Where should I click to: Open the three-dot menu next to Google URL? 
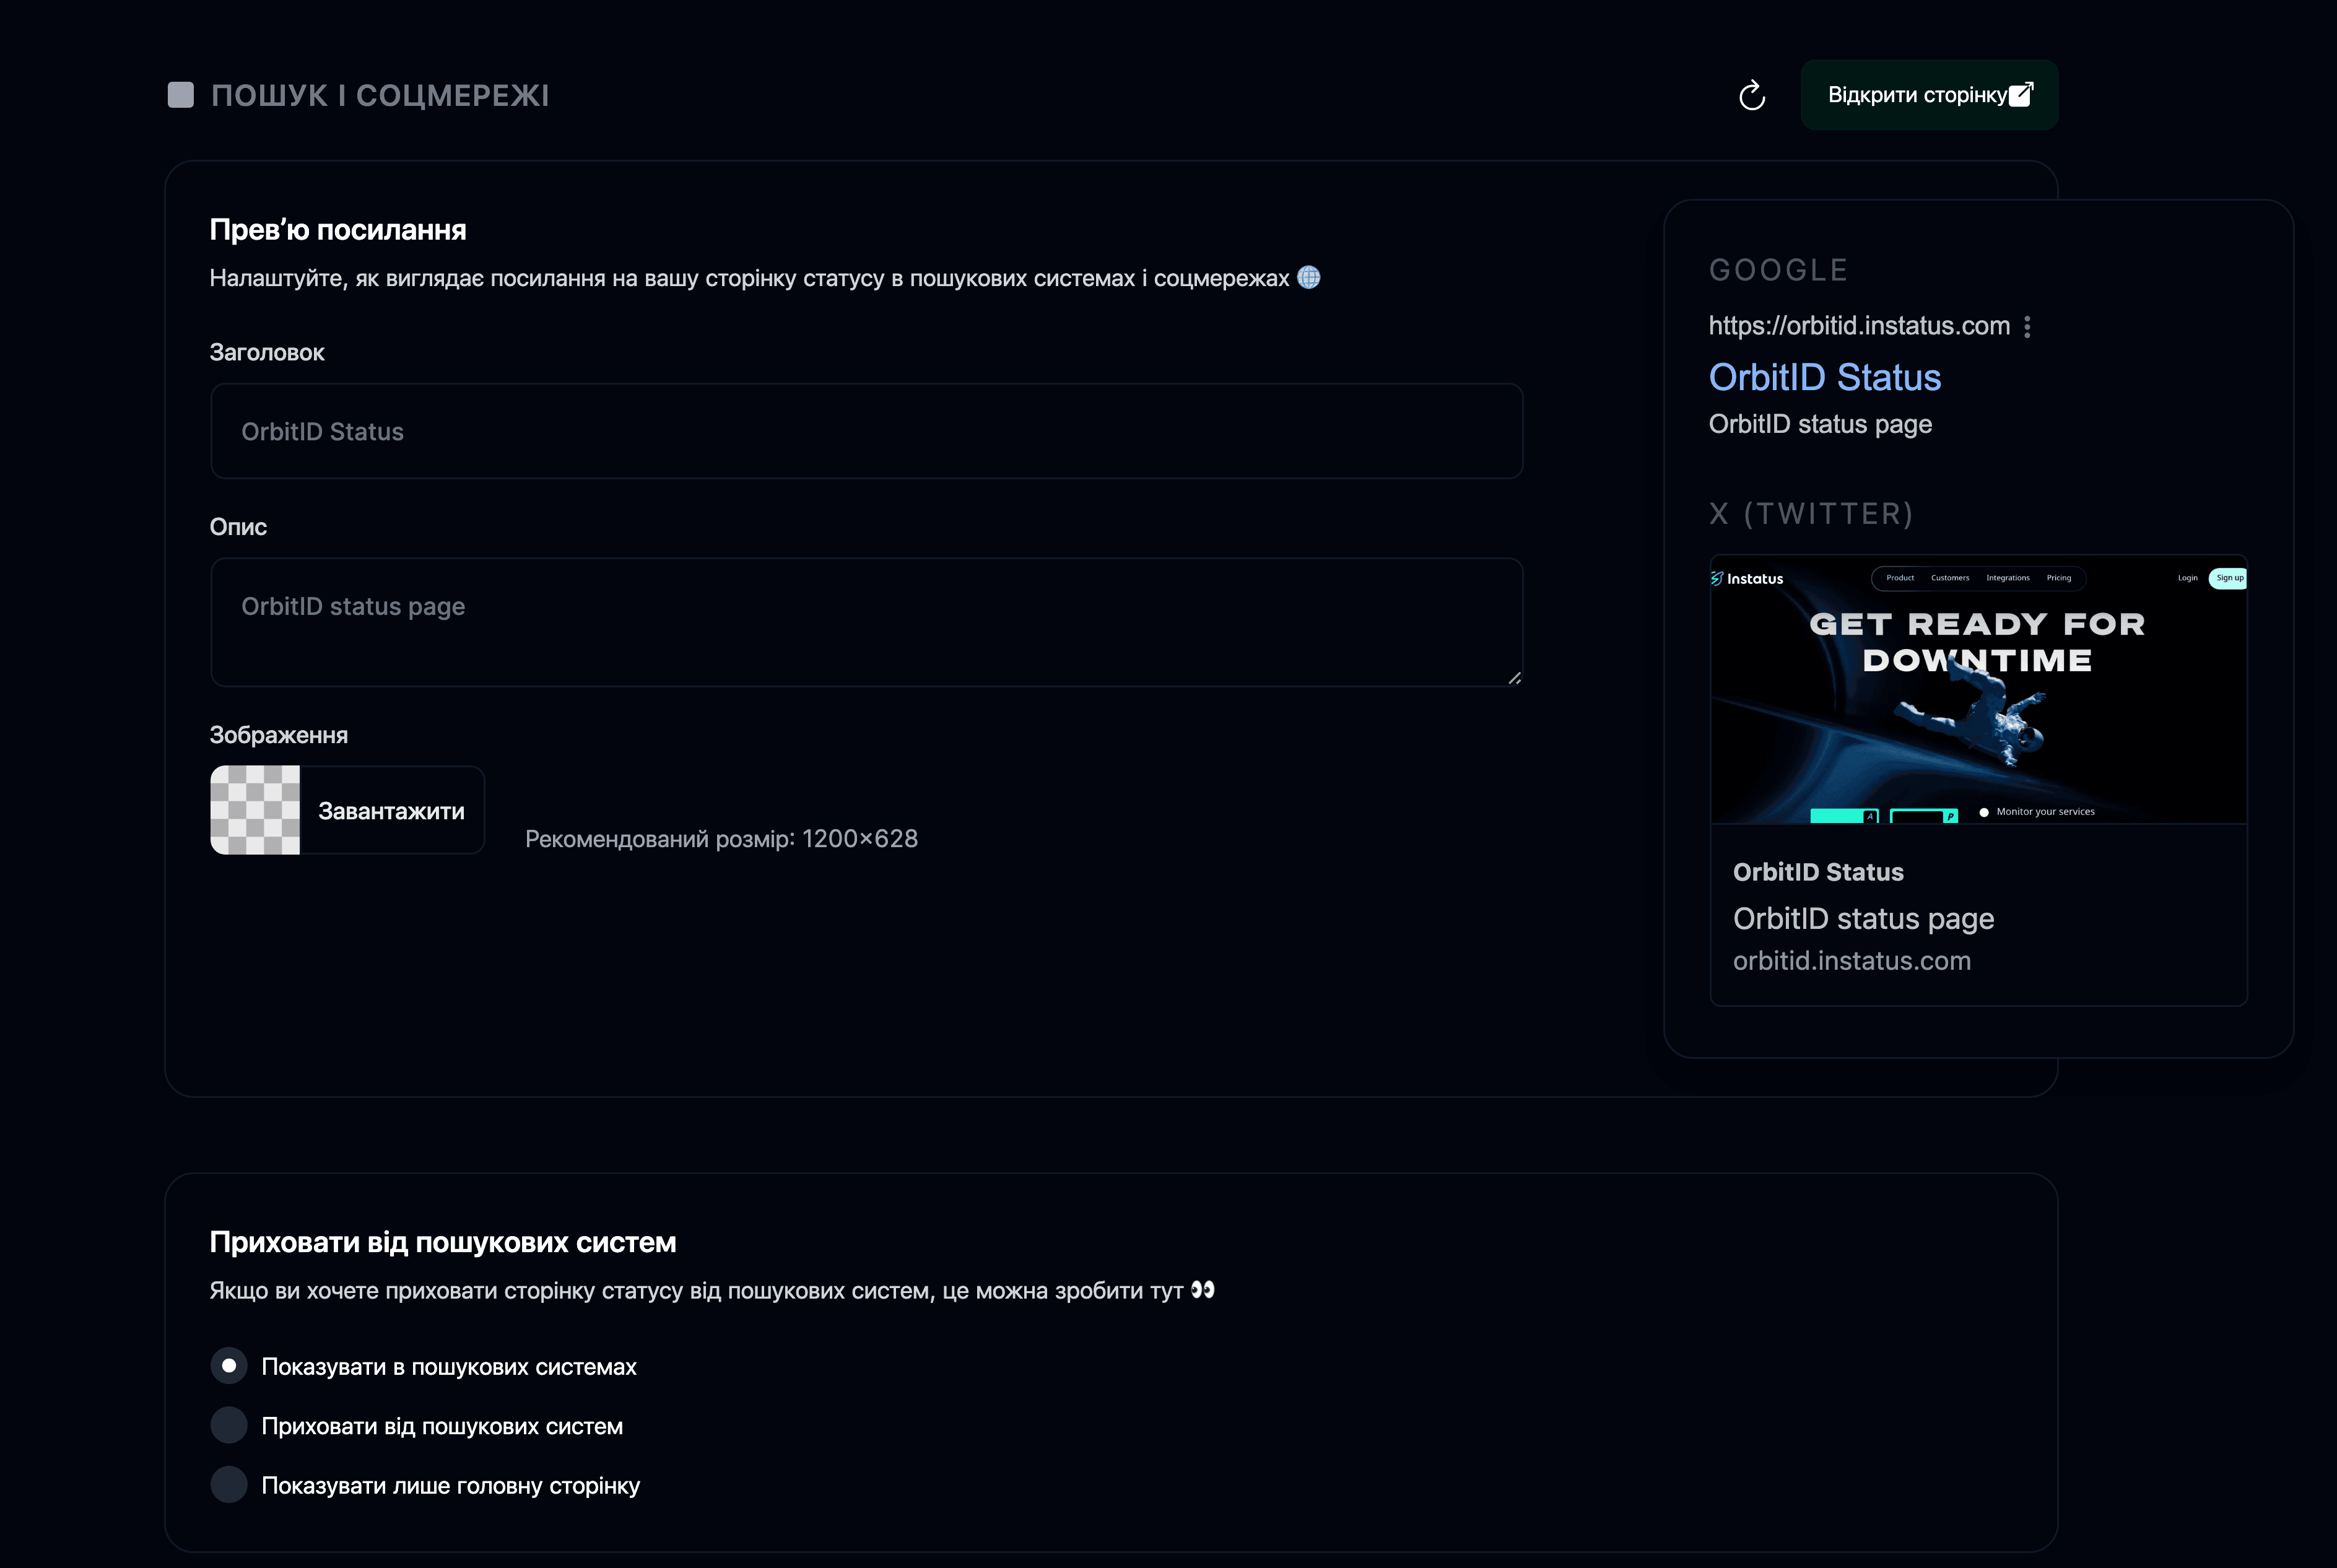point(2027,327)
